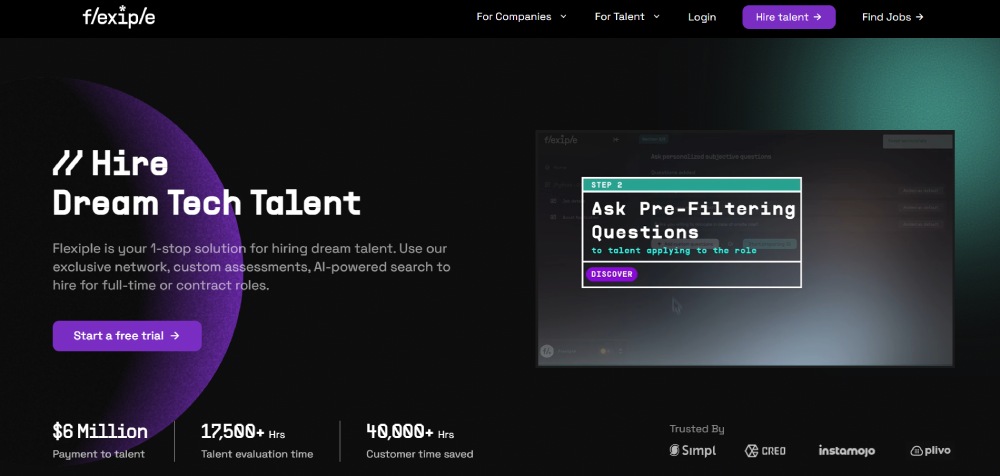Click the "Ask Pre-Filtering Questions" video title

coord(693,220)
